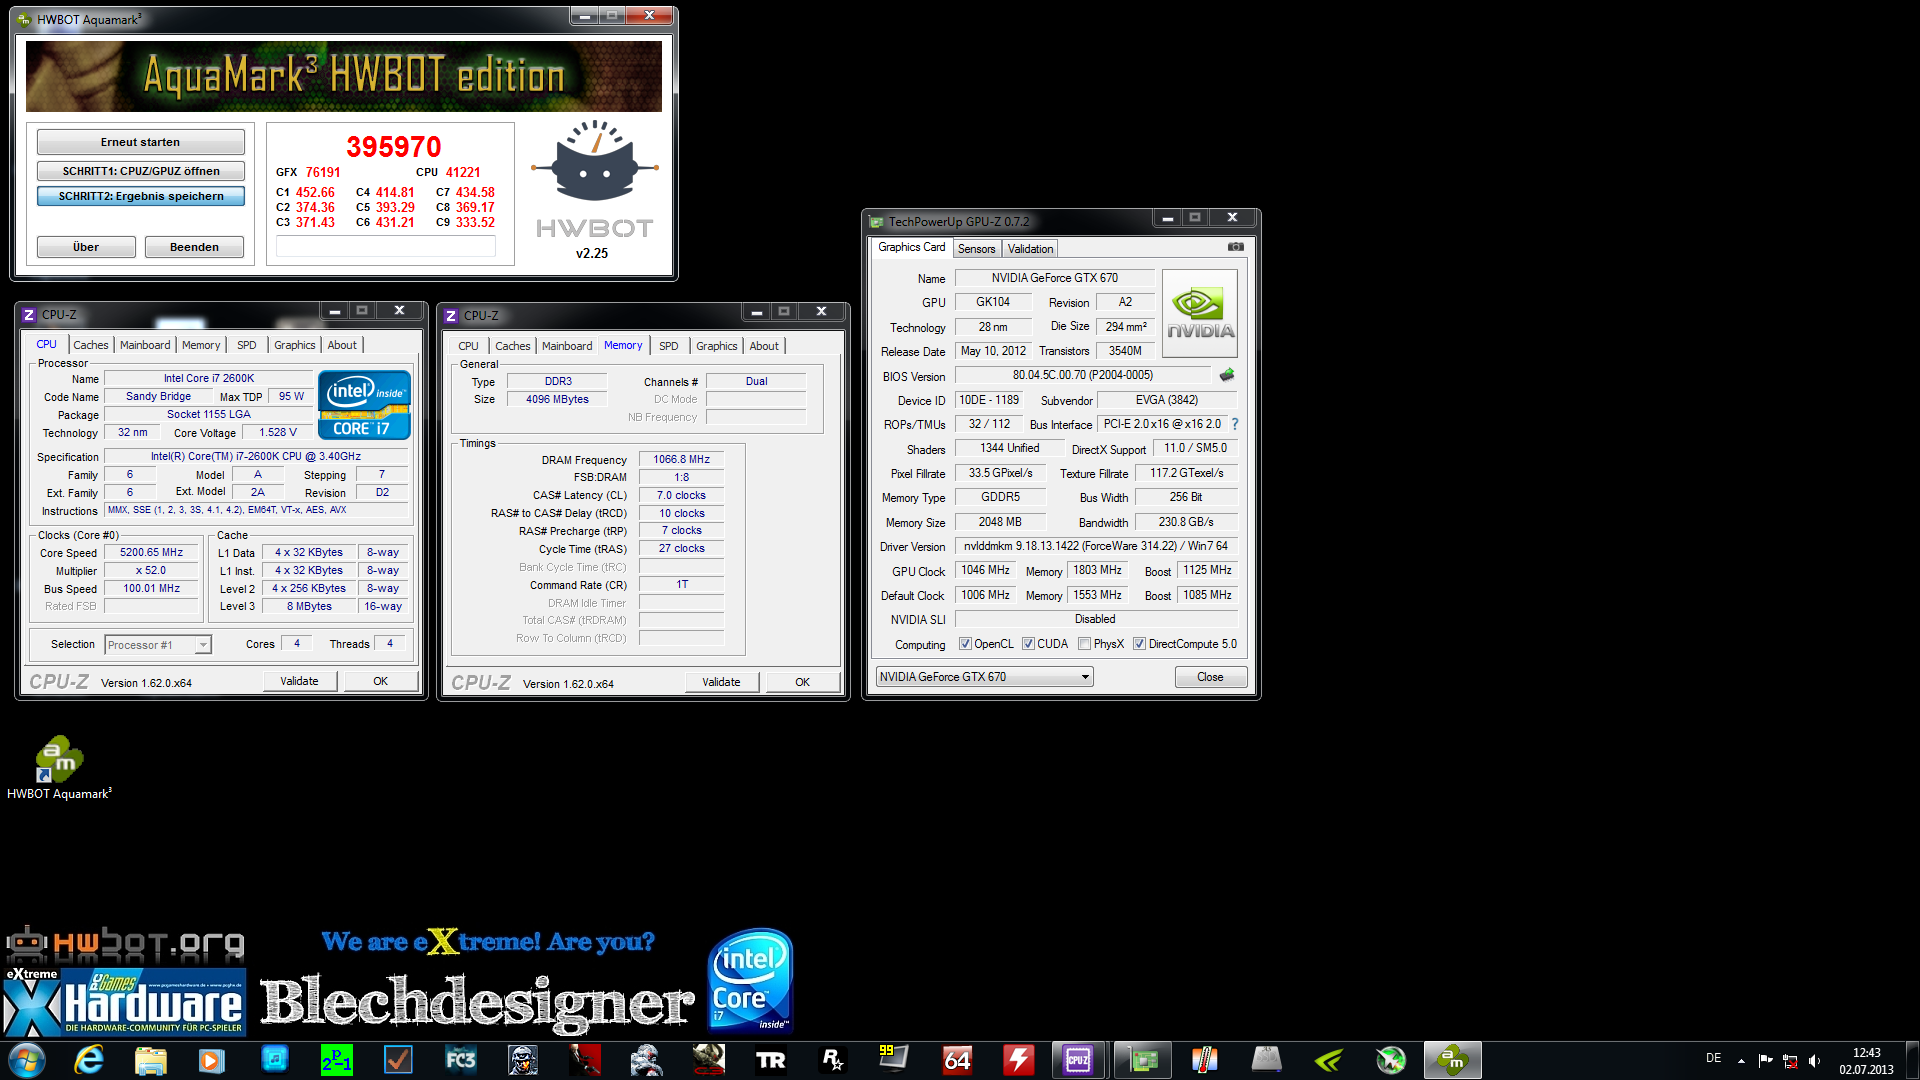Open the NVIDIA green taskbar icon
Screen dimensions: 1920x1080
click(1328, 1060)
